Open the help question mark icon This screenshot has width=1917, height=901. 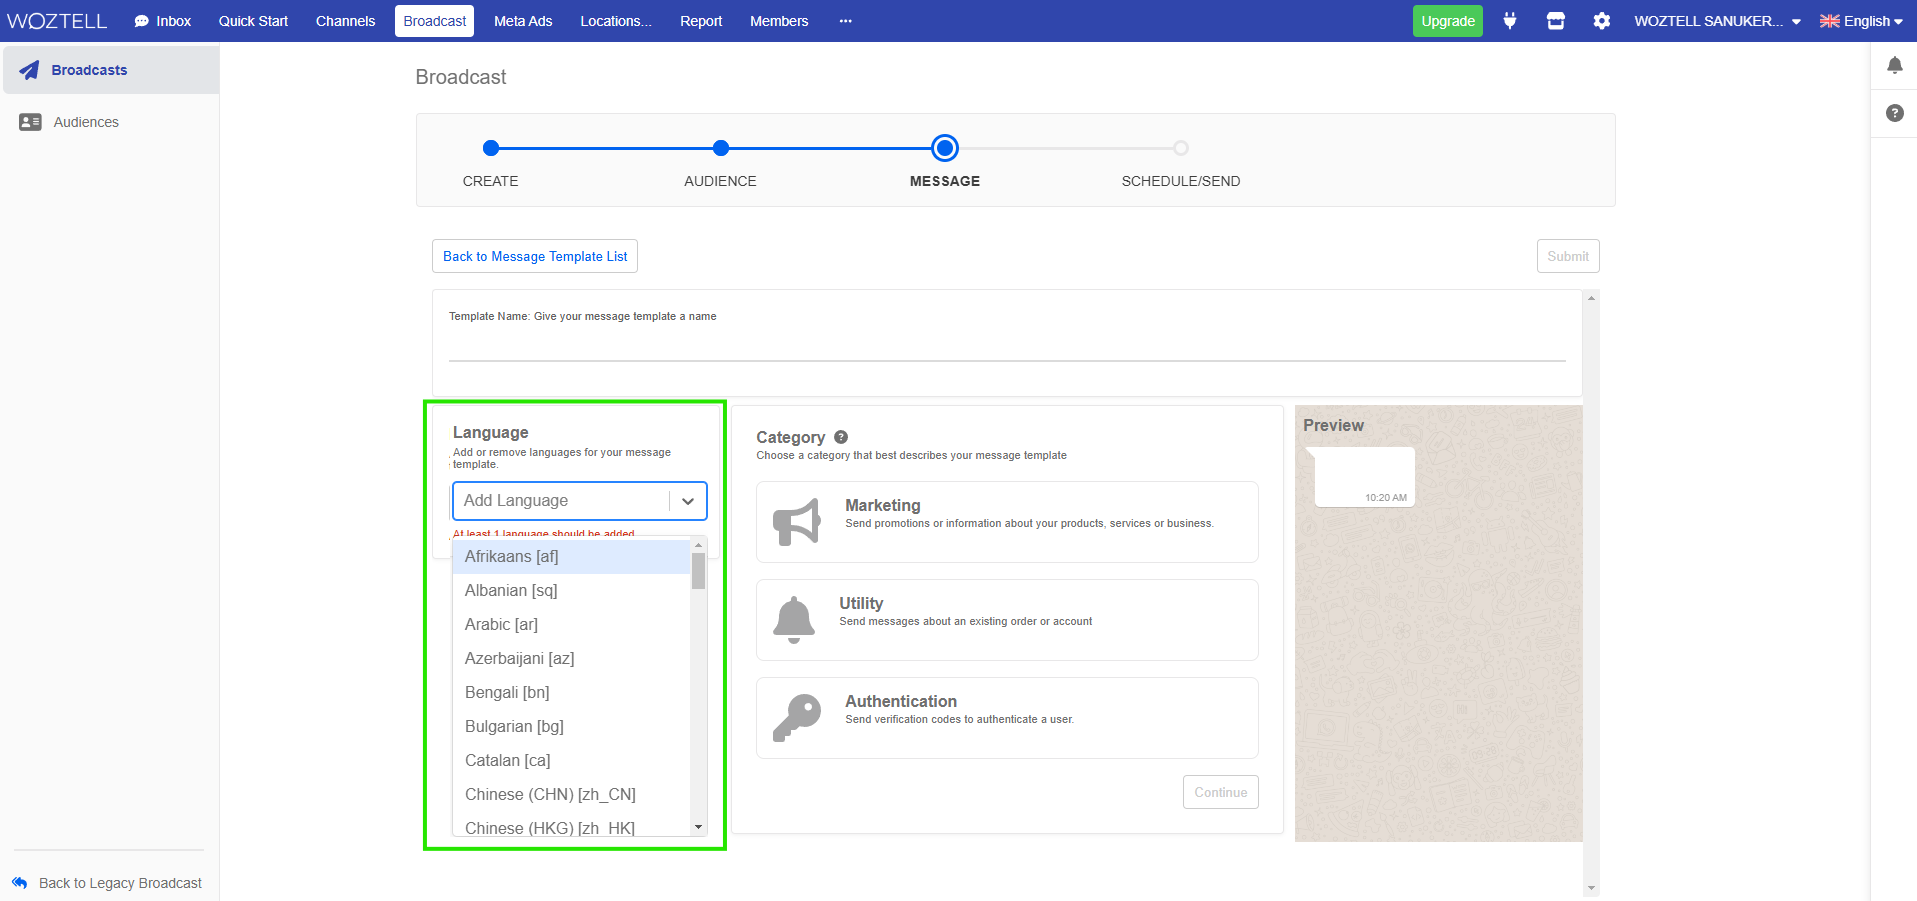click(x=1894, y=113)
